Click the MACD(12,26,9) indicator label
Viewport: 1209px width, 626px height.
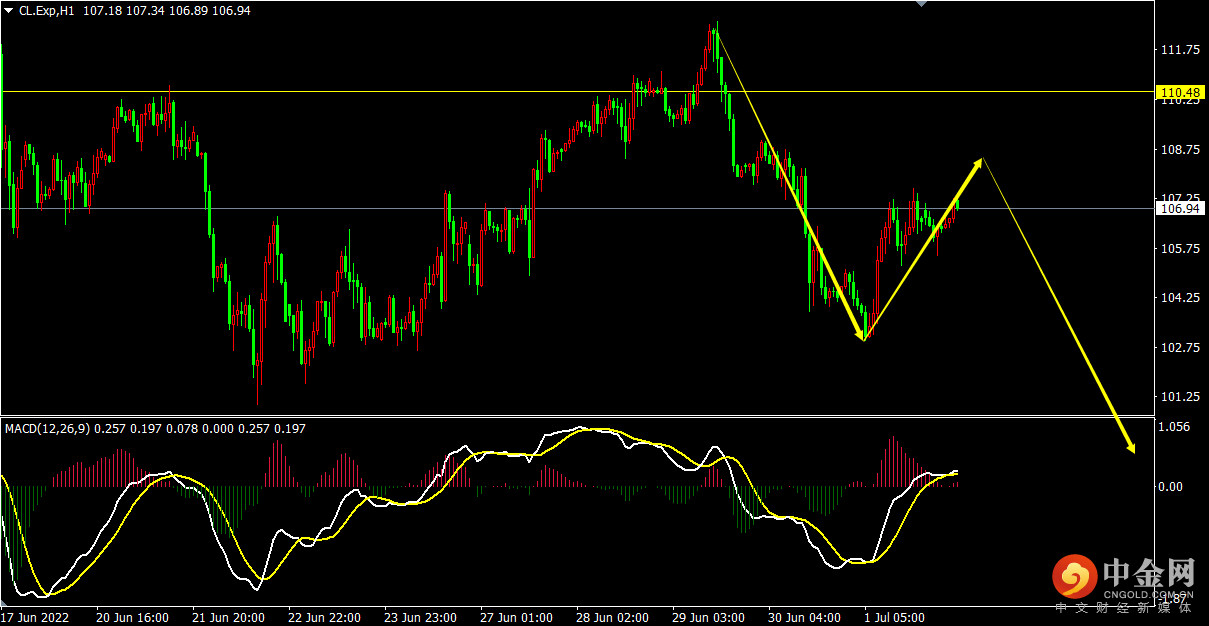click(47, 428)
